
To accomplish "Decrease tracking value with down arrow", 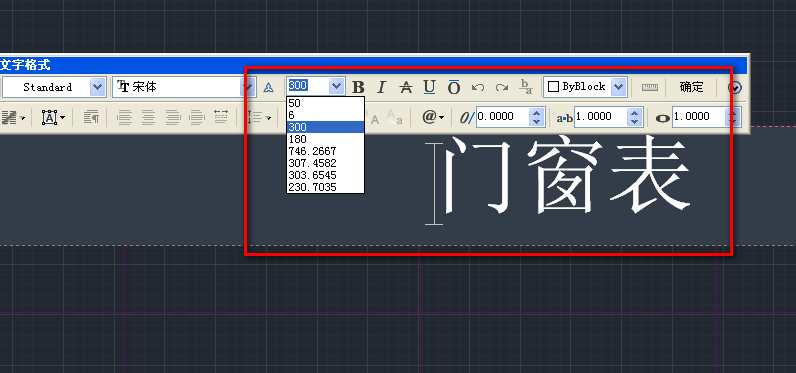I will click(x=634, y=122).
